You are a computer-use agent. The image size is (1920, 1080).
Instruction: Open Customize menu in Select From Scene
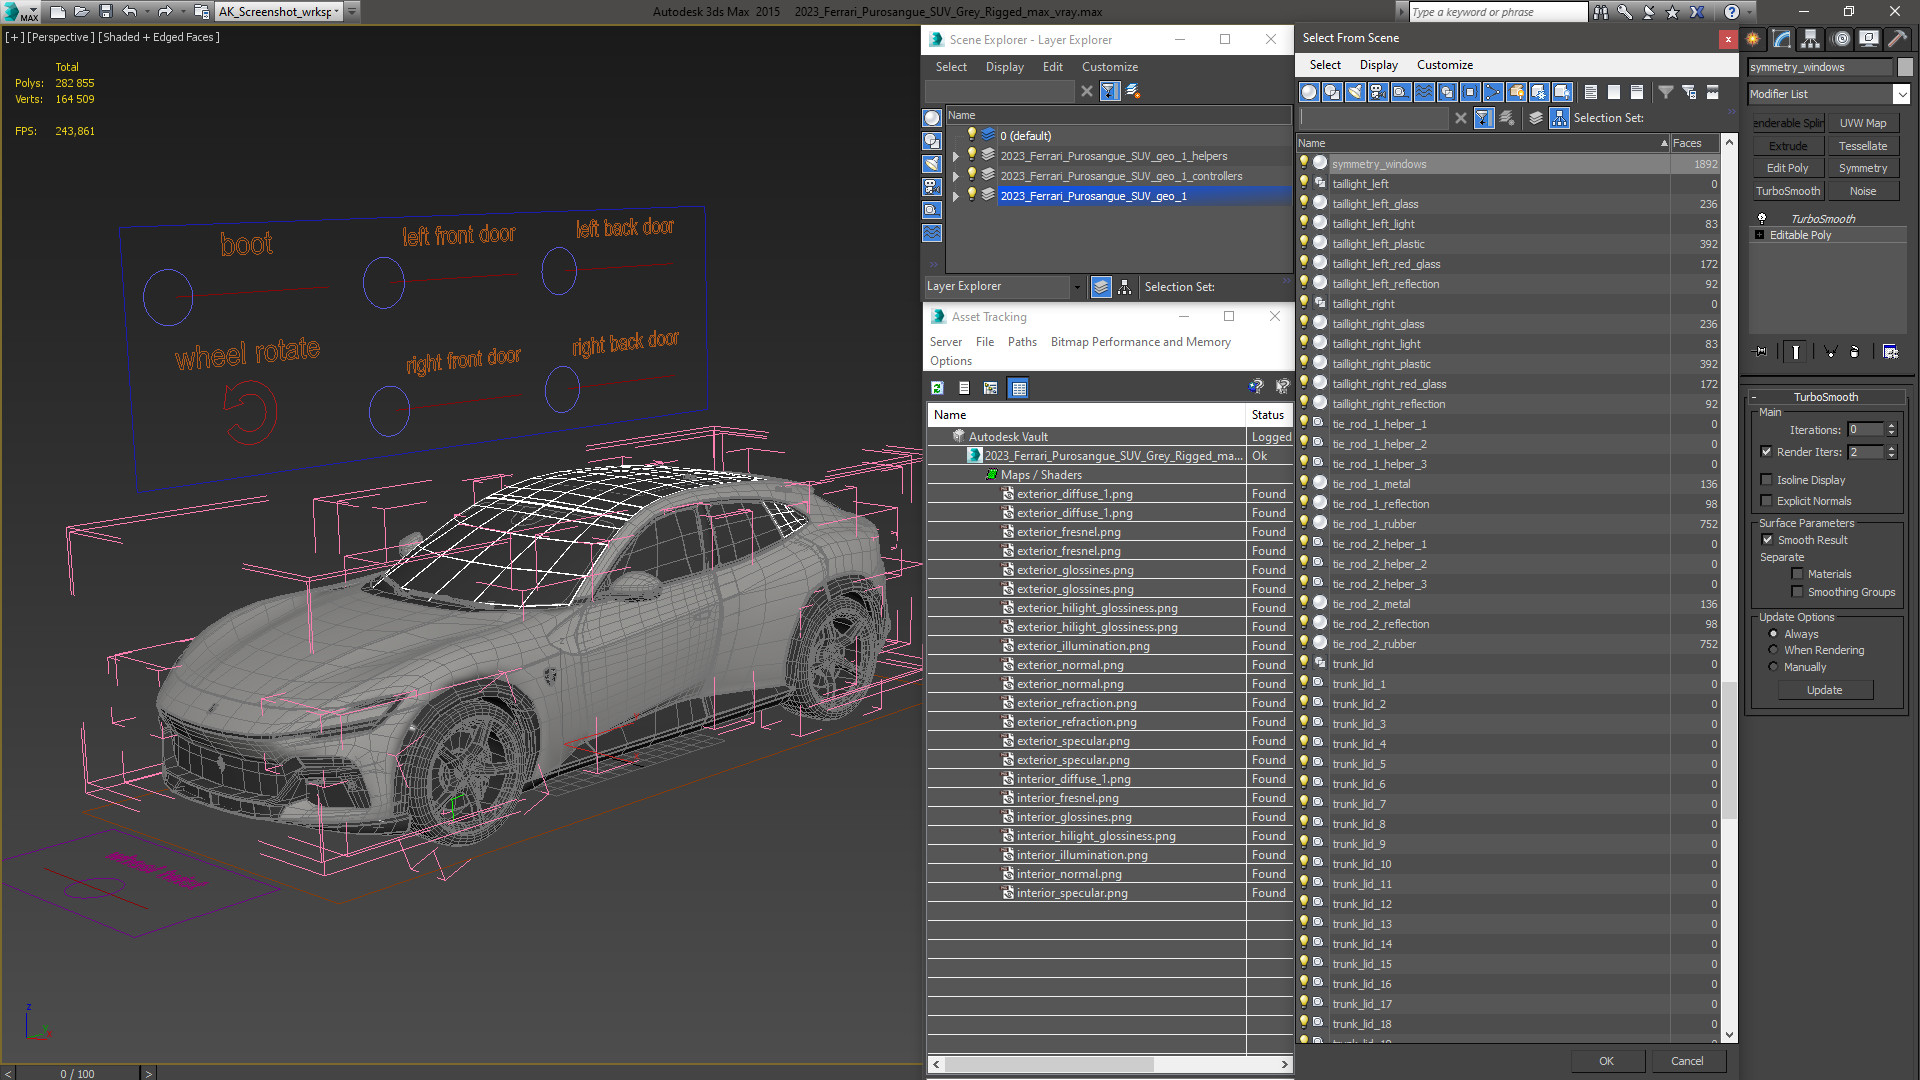click(x=1444, y=65)
